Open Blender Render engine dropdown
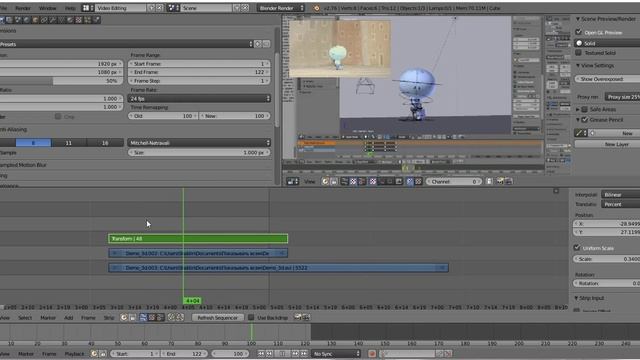Screen dimensions: 640x360 281,8
